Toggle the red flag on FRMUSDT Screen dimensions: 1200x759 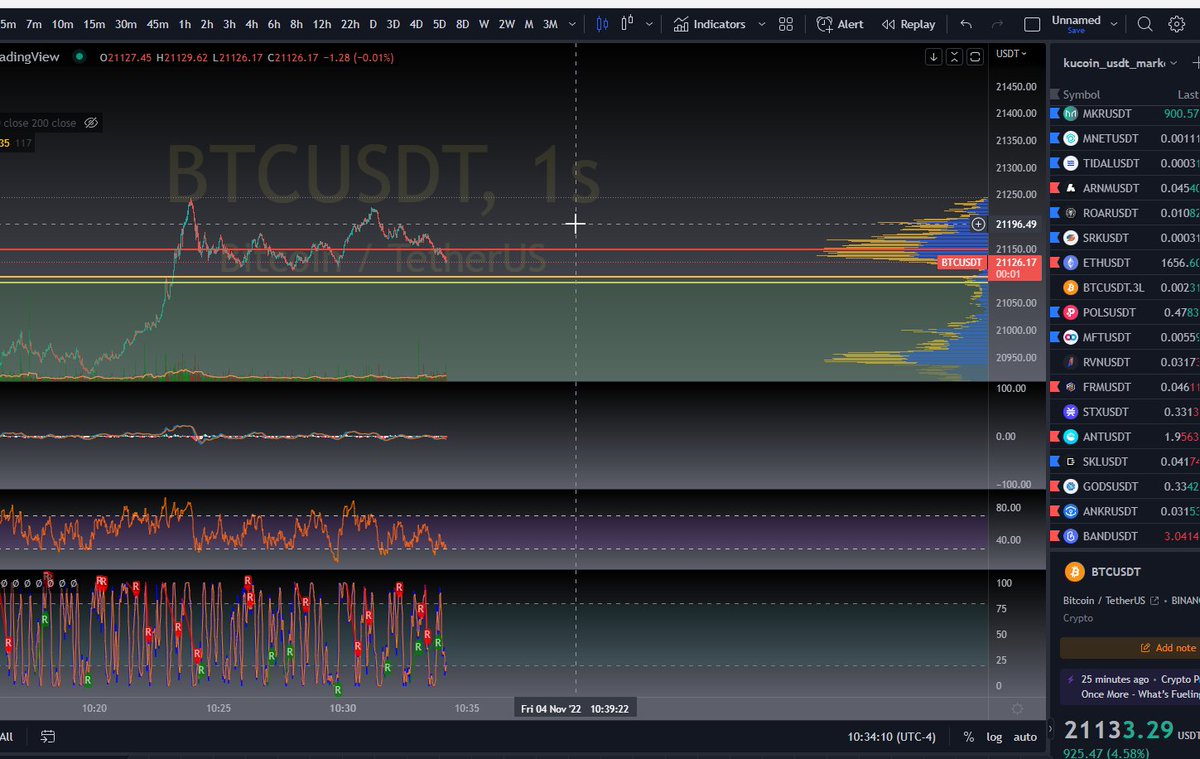point(1054,387)
